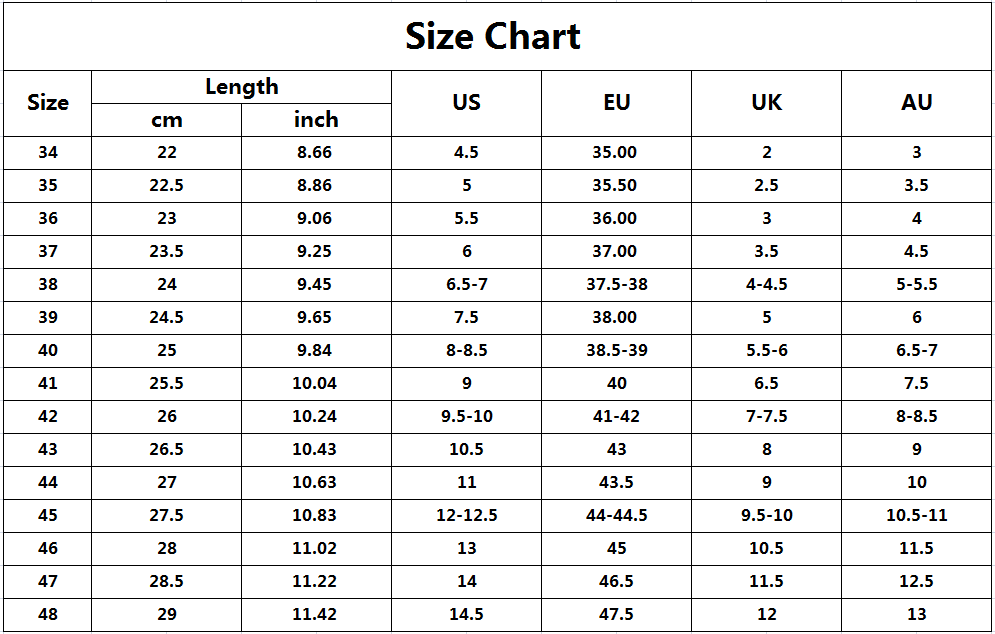Select the EU column header

click(x=616, y=102)
